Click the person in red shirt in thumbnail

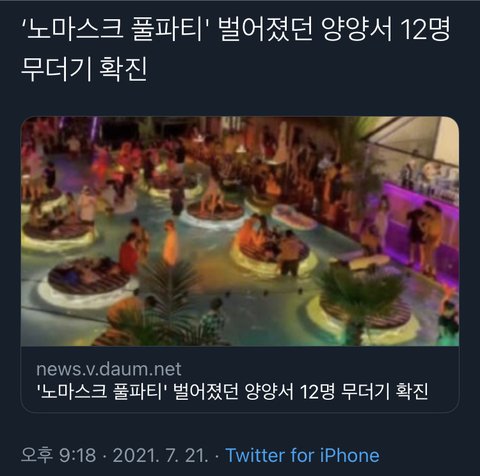coord(128,253)
